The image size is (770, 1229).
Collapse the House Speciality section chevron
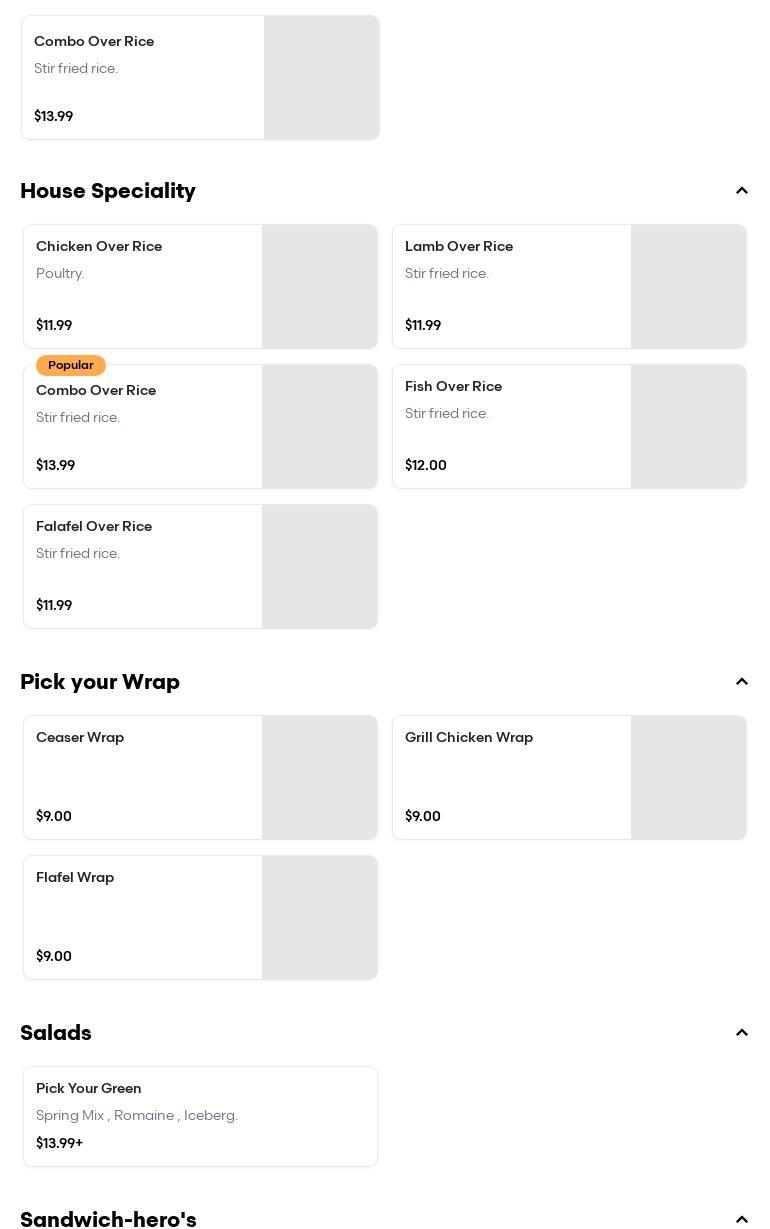pos(742,191)
